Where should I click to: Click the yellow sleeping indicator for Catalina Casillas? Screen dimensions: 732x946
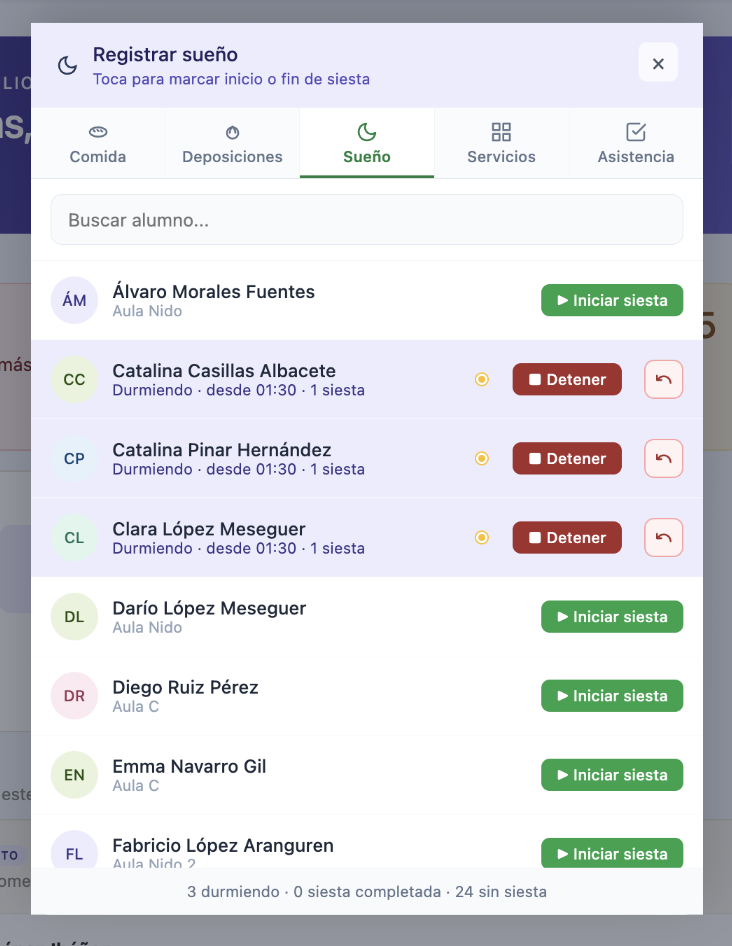(x=482, y=379)
